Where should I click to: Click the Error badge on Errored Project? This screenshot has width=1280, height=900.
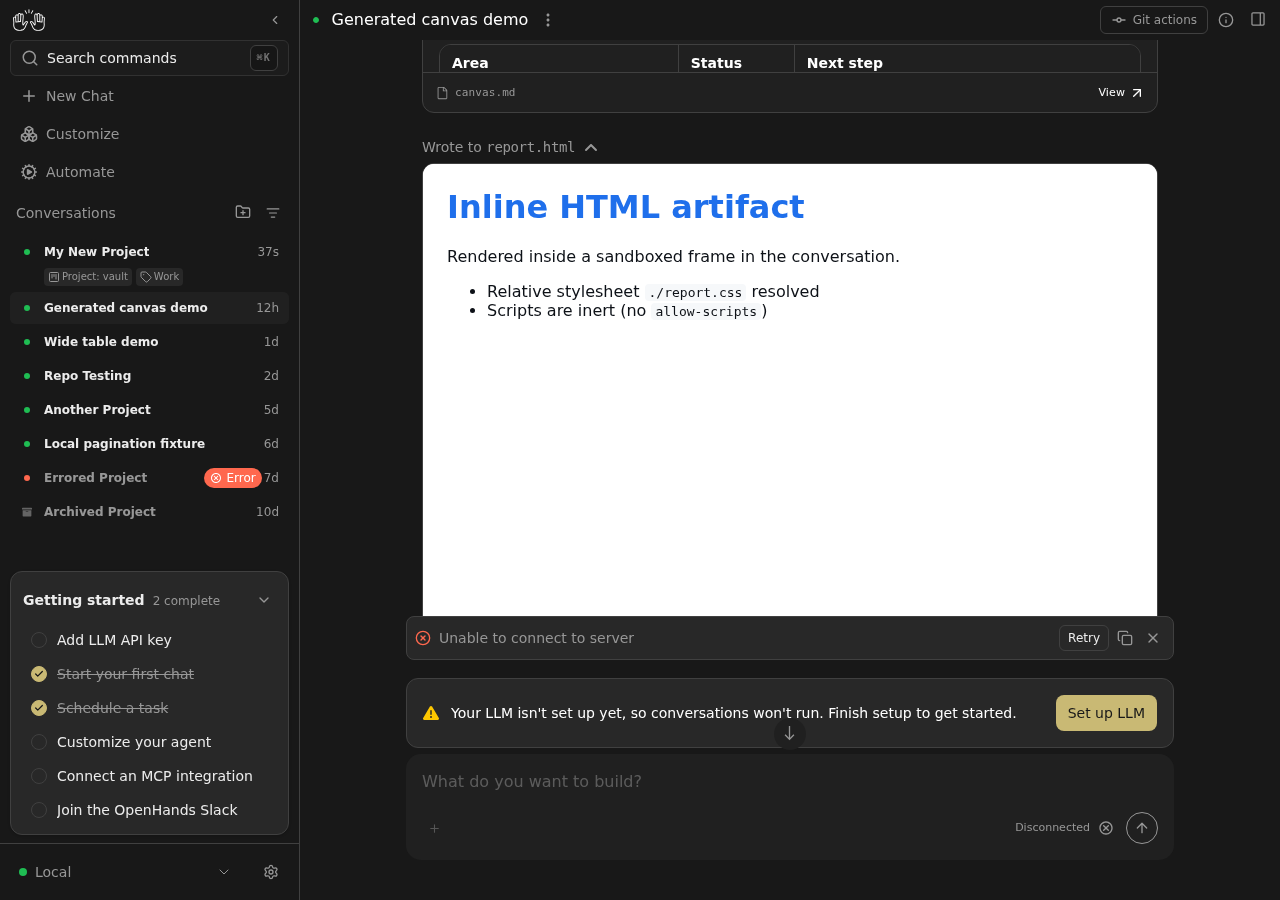click(233, 478)
